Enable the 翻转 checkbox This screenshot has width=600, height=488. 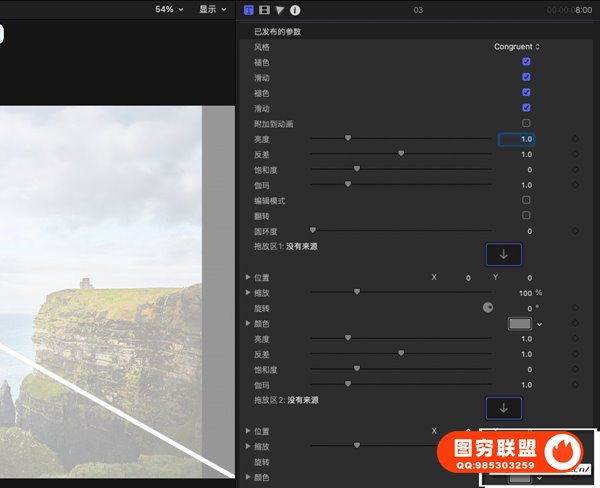click(x=526, y=216)
